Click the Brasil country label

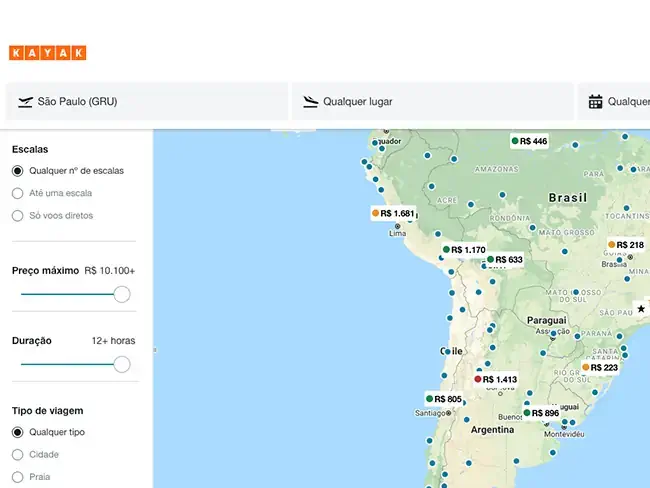tap(568, 198)
